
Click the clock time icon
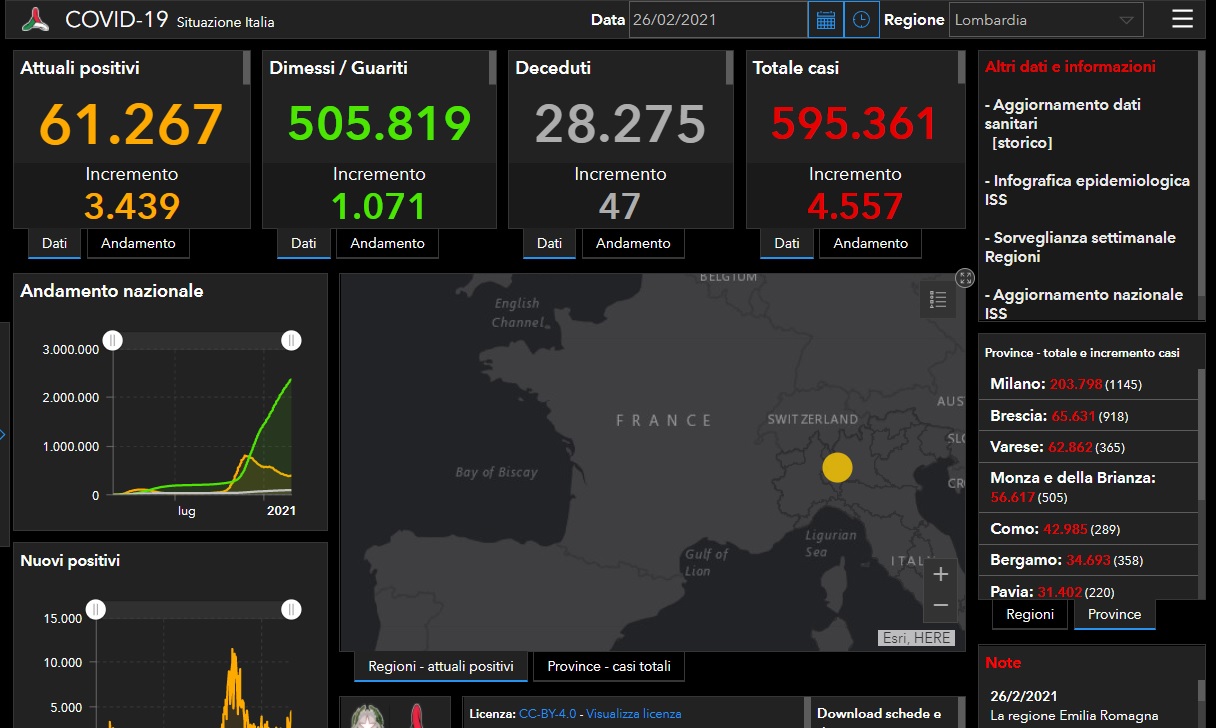pos(862,20)
